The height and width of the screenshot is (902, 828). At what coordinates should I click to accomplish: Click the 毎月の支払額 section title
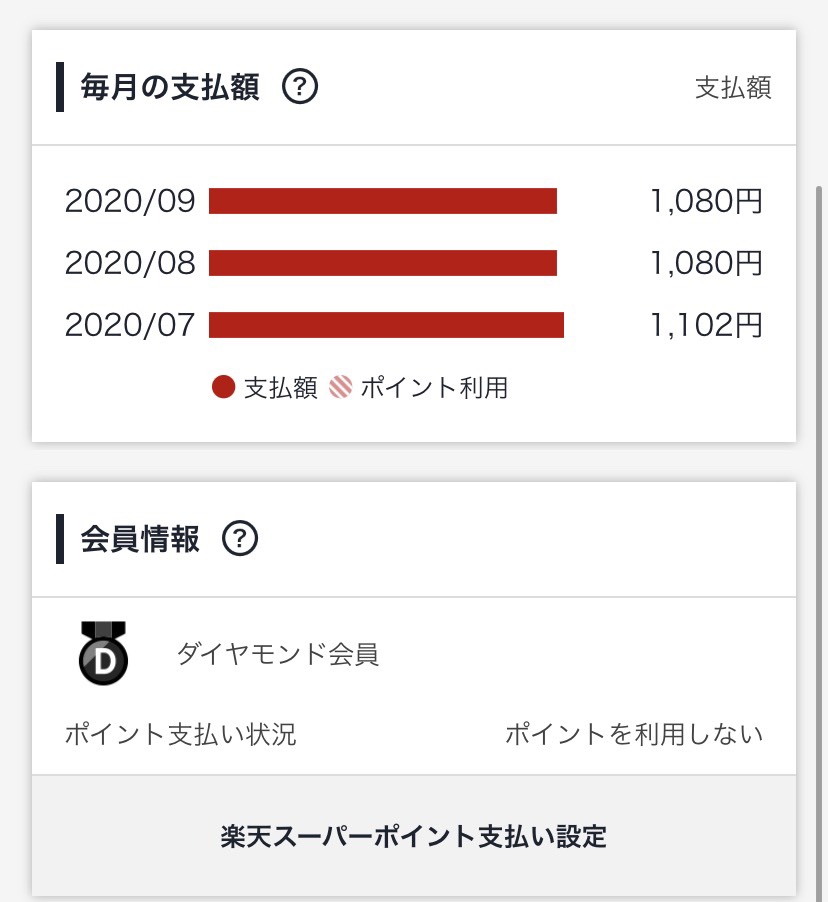tap(170, 88)
